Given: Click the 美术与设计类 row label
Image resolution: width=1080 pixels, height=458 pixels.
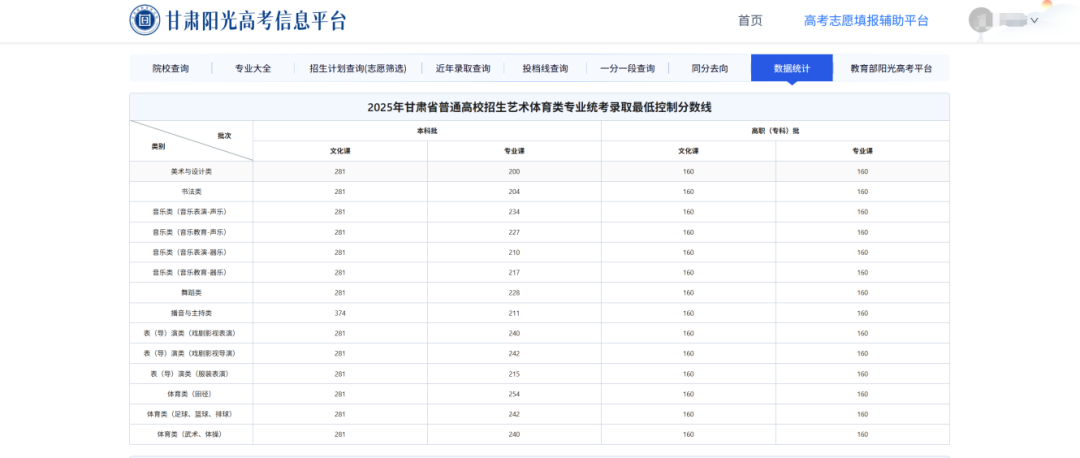Looking at the screenshot, I should tap(191, 171).
